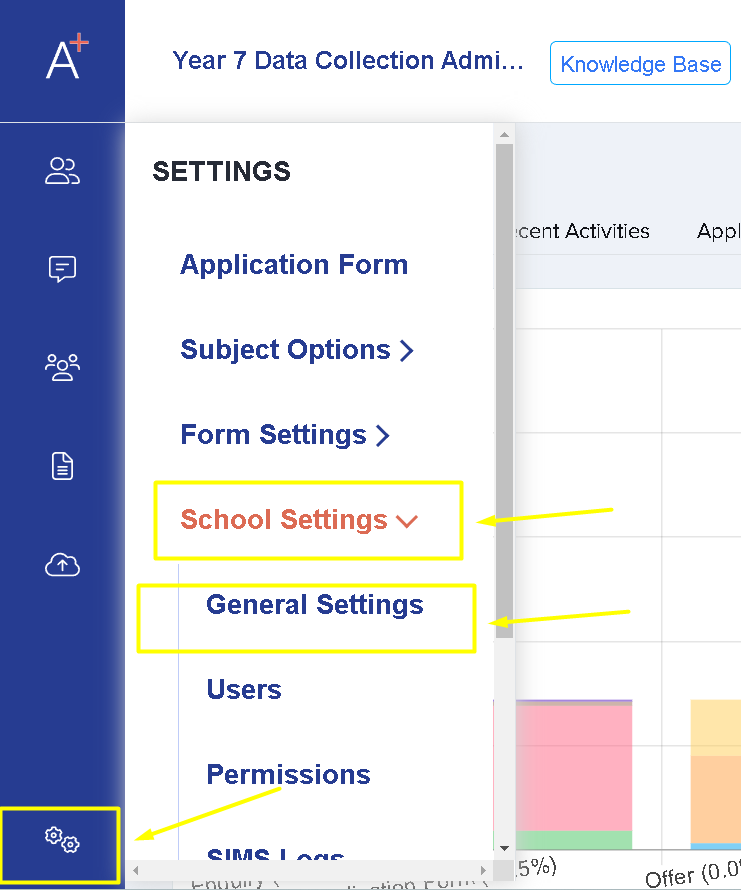Collapse the School Settings section

[x=297, y=520]
